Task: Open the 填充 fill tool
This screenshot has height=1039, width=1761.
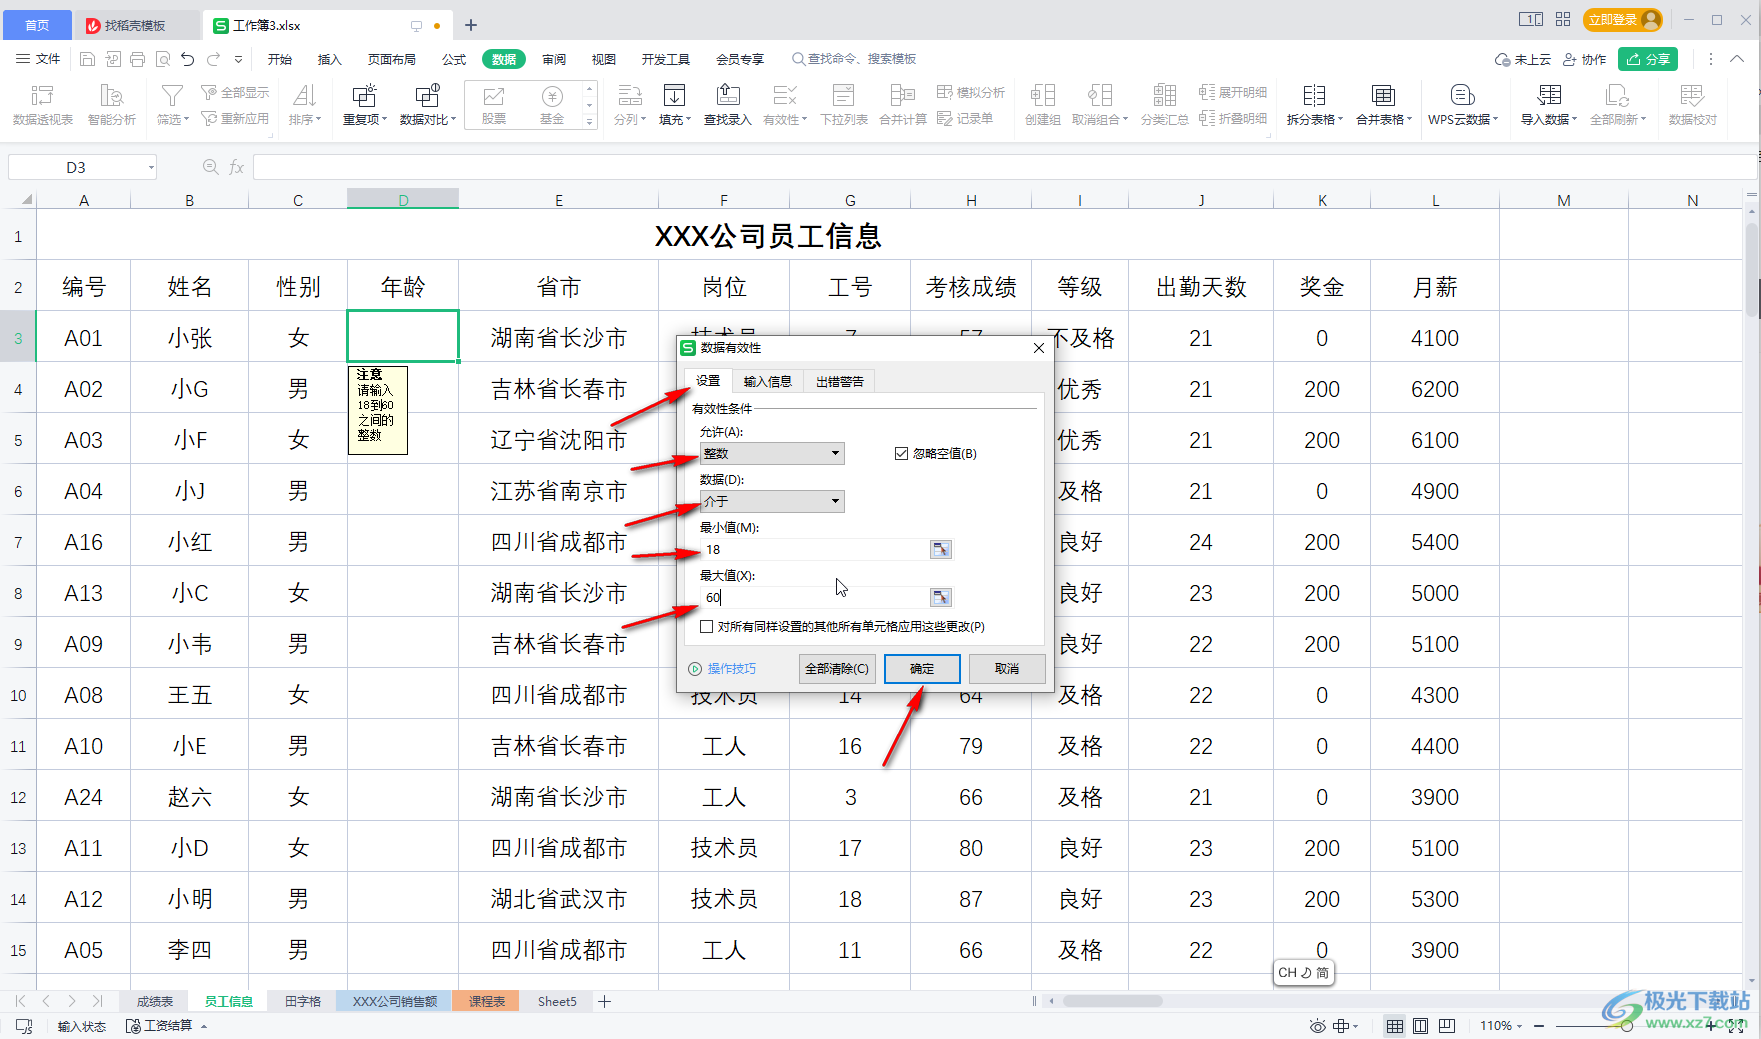Action: tap(674, 103)
